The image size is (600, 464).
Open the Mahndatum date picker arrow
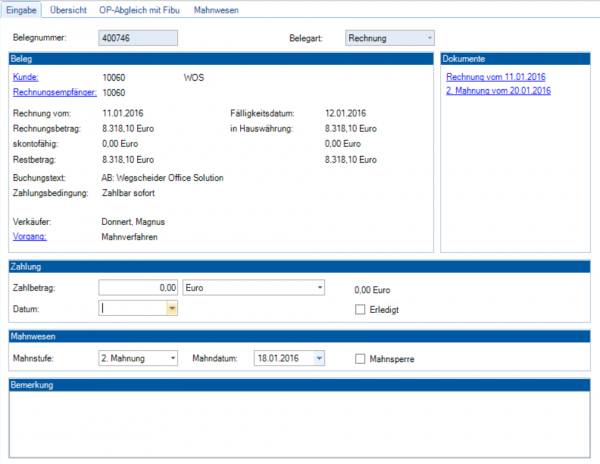pyautogui.click(x=319, y=357)
